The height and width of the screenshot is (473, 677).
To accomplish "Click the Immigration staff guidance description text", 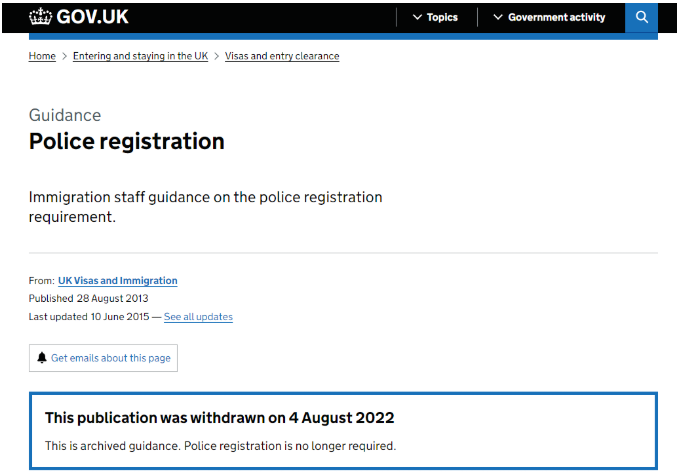I will click(x=205, y=206).
